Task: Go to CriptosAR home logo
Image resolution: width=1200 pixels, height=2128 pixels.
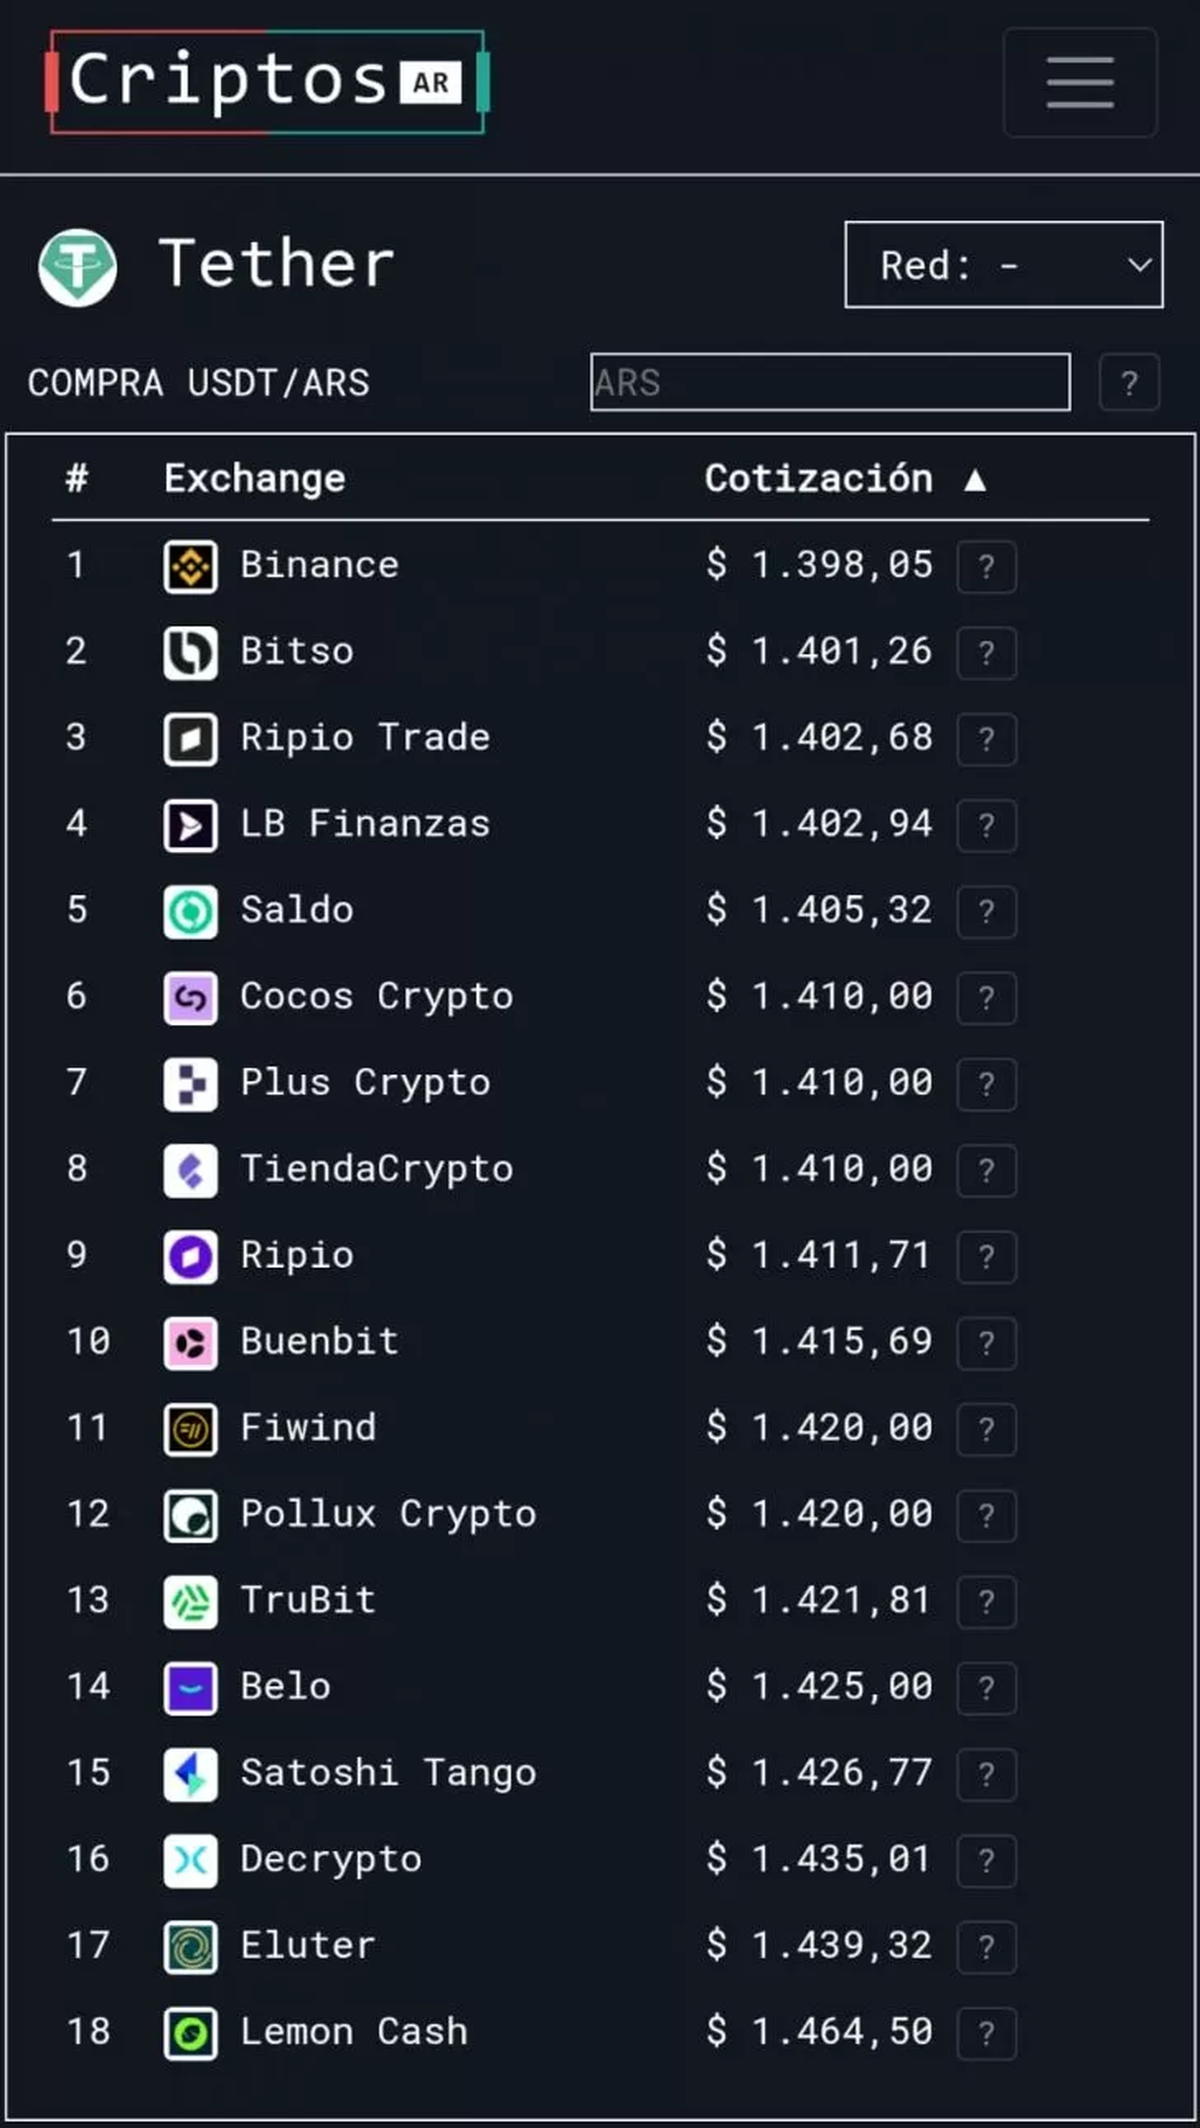Action: (x=267, y=82)
